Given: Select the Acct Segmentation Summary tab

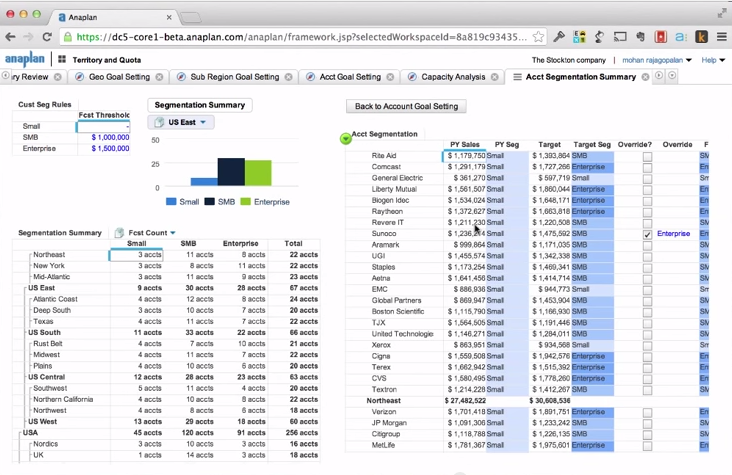Looking at the screenshot, I should pos(580,77).
